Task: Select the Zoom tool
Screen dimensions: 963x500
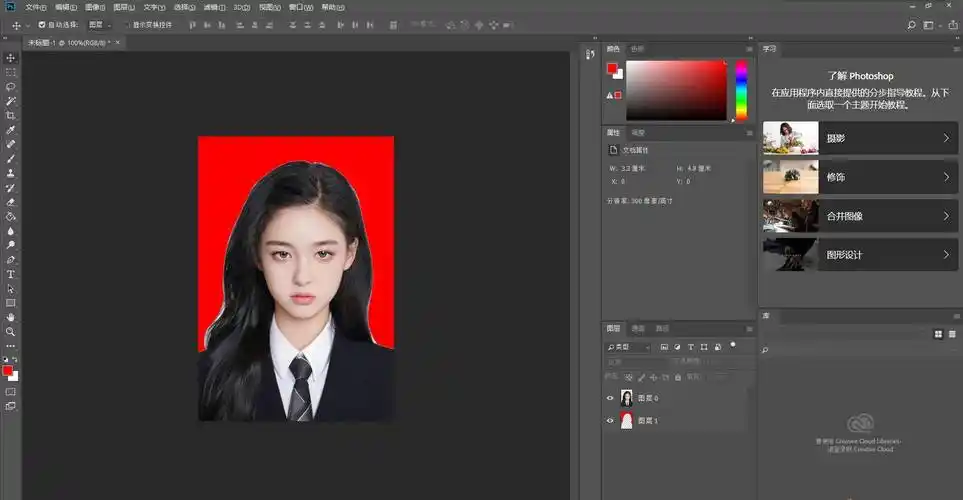Action: click(x=10, y=332)
